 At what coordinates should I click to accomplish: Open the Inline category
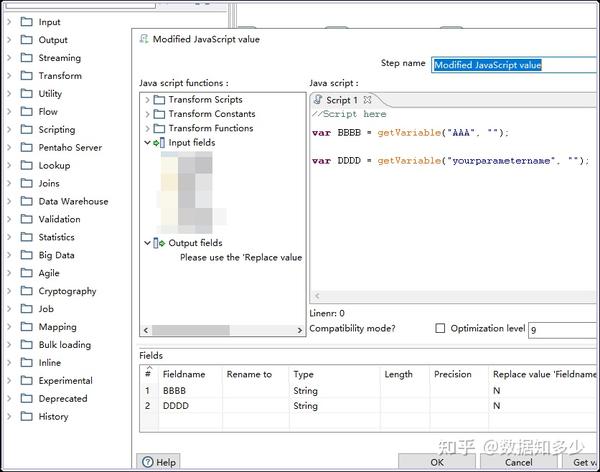pos(50,363)
